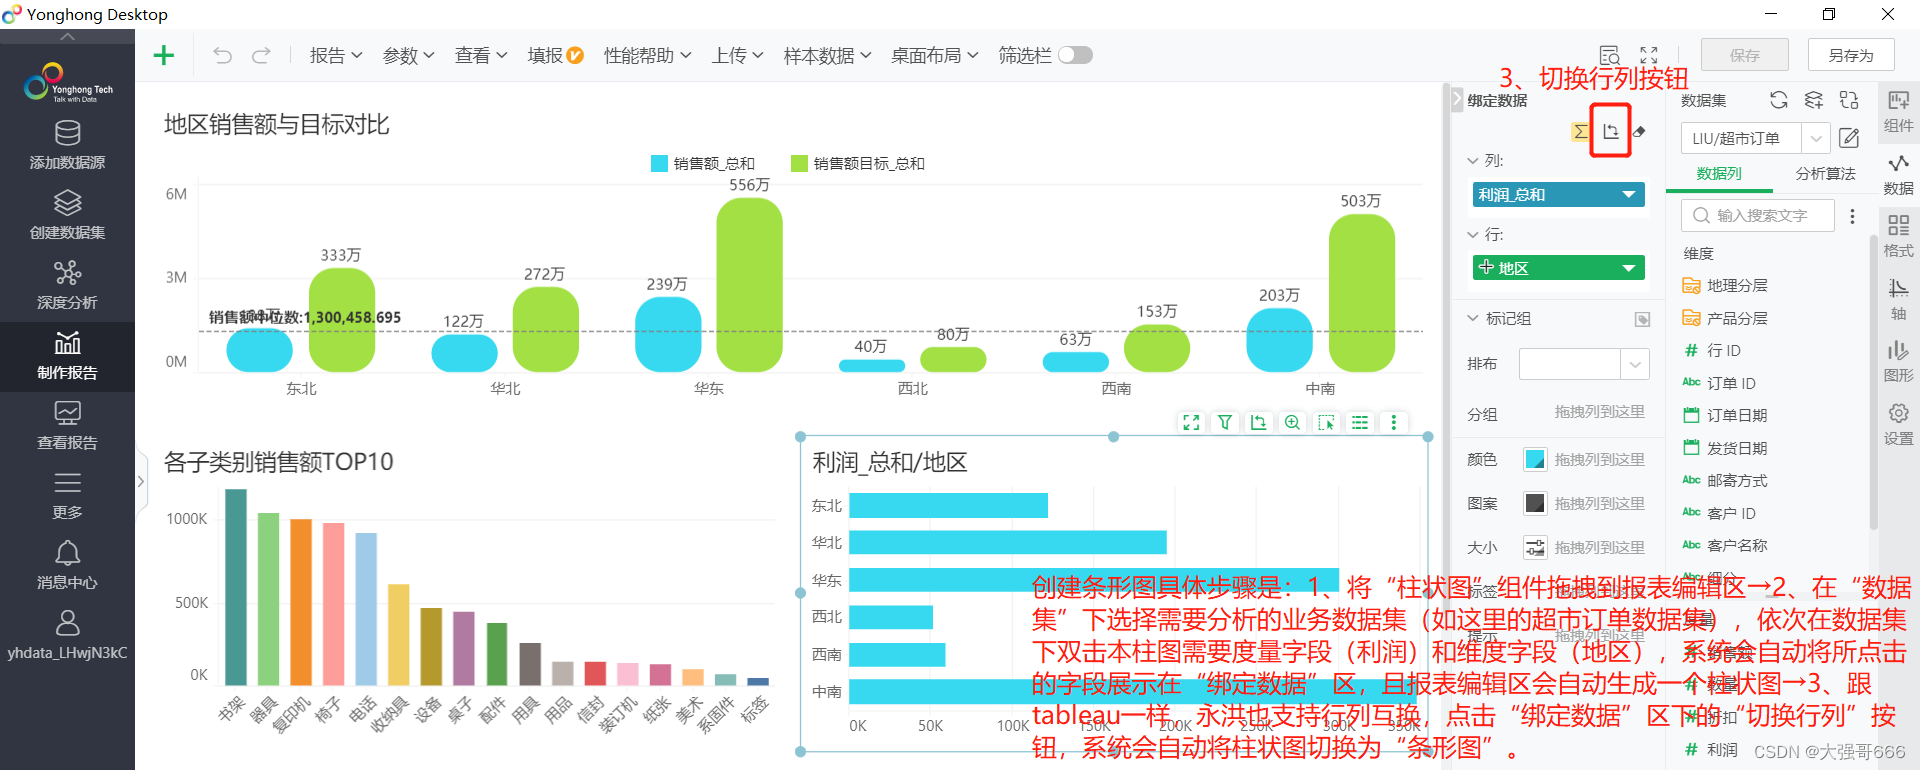Open the chart's three-dot more menu

tap(1393, 423)
